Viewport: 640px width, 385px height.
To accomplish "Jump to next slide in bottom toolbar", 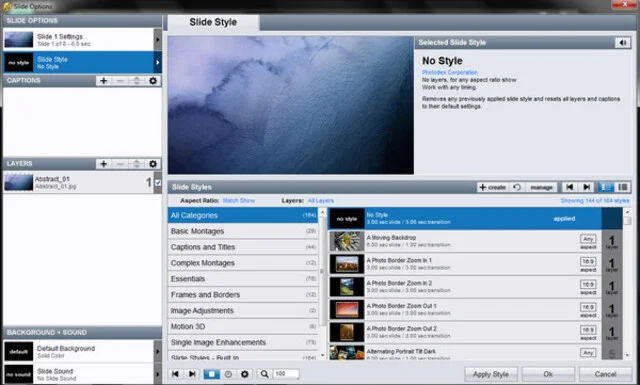I will [192, 374].
